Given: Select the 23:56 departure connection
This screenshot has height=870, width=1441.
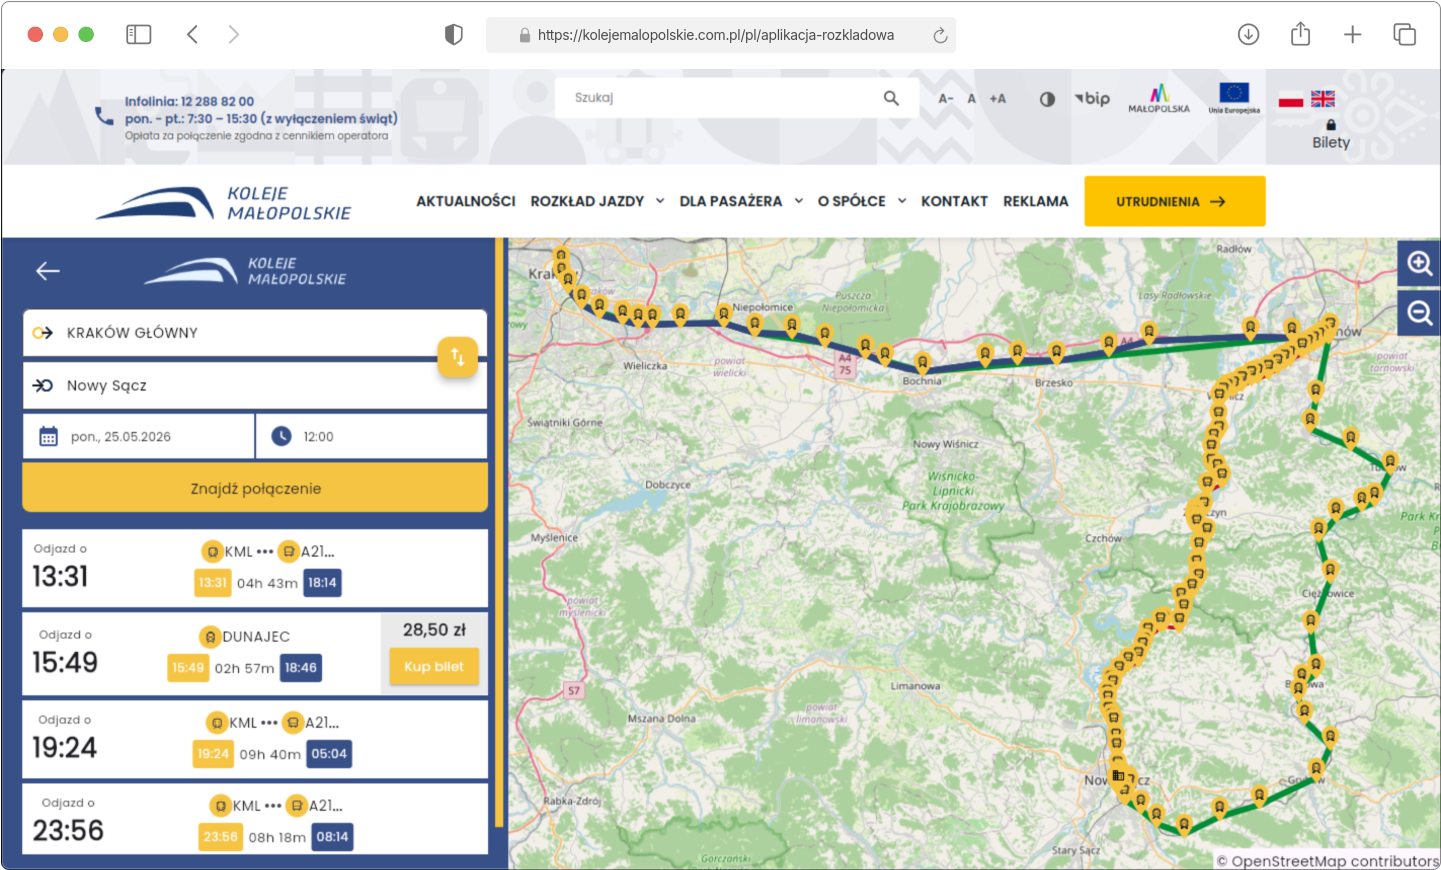Looking at the screenshot, I should [255, 819].
